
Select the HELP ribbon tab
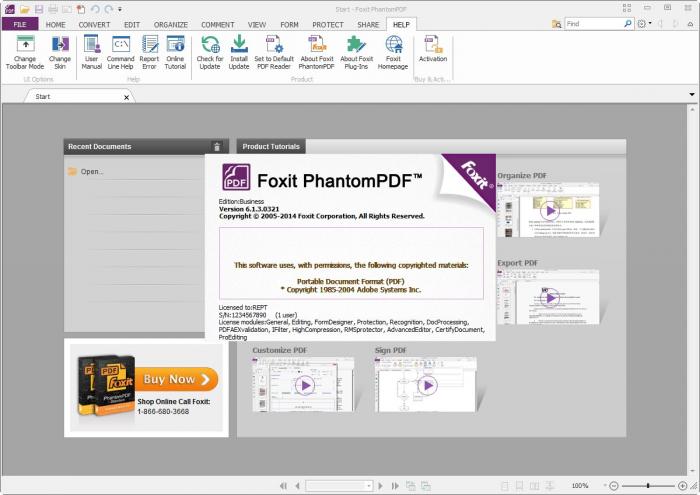(401, 25)
